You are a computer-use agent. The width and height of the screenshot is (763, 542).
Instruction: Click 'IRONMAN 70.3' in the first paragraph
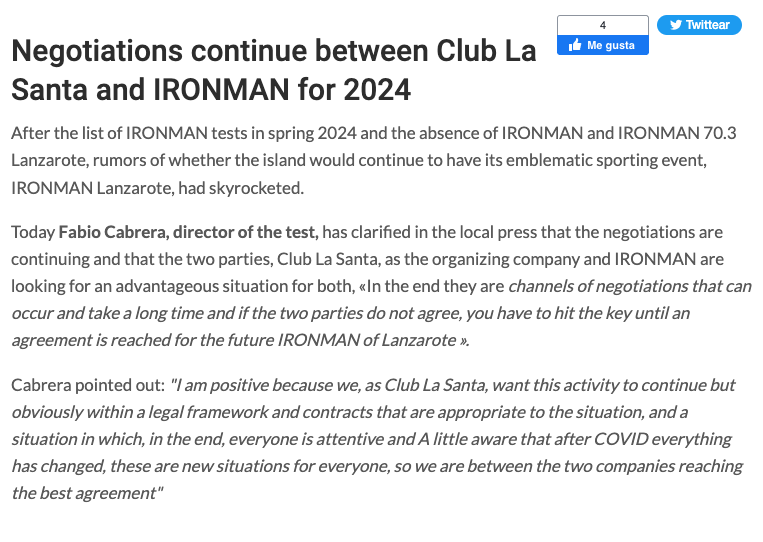coord(677,133)
